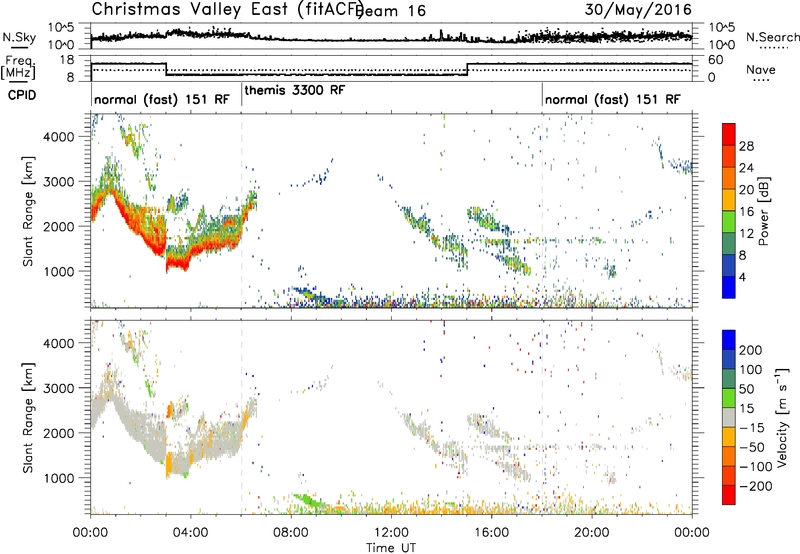This screenshot has height=554, width=800.
Task: Click the 'CPID' label
Action: 22,95
